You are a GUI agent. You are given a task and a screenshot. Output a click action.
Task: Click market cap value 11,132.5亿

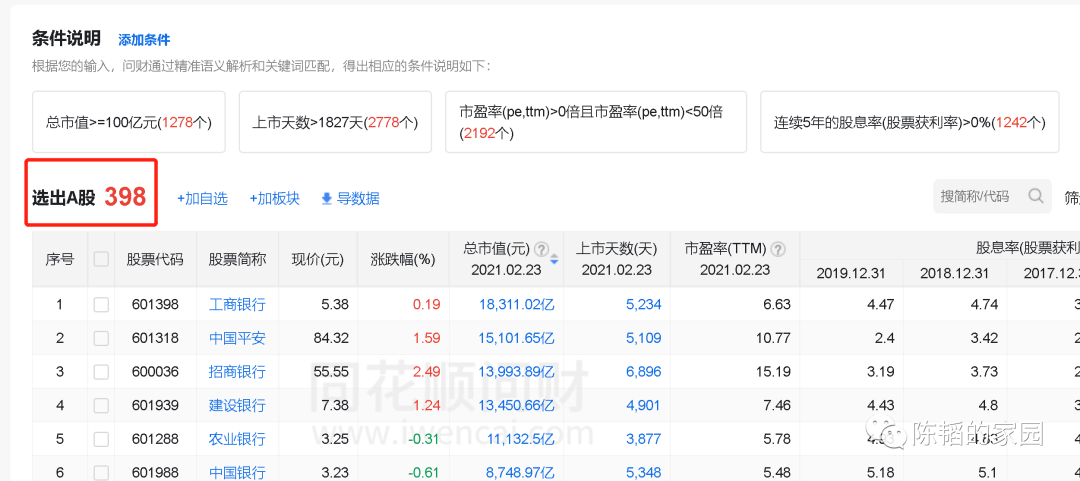click(520, 439)
